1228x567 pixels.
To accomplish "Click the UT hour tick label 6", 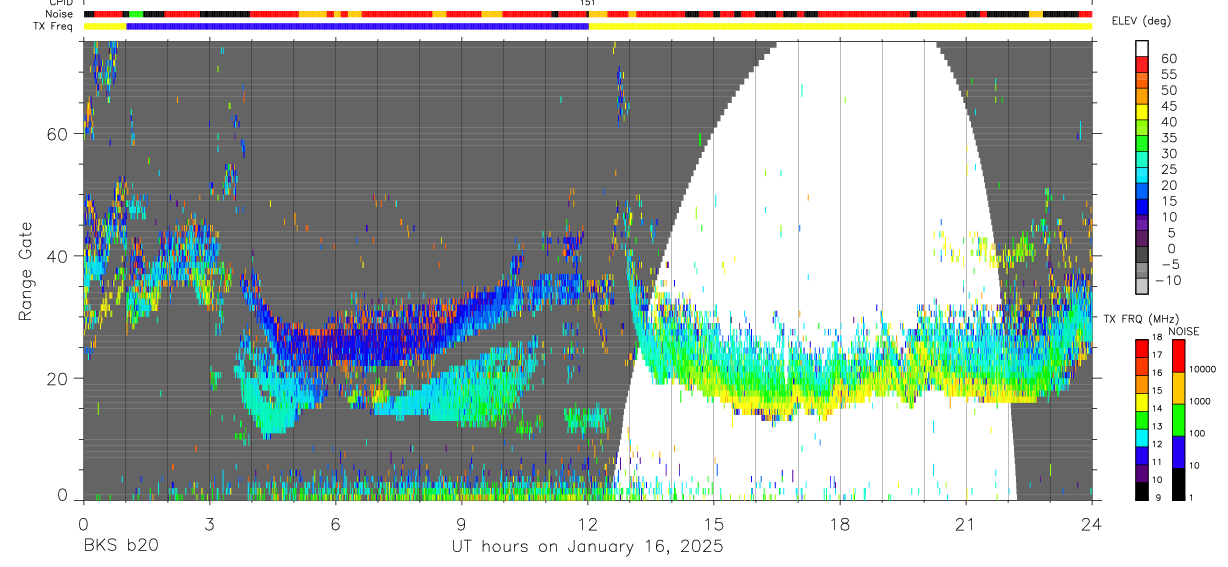I will [335, 524].
